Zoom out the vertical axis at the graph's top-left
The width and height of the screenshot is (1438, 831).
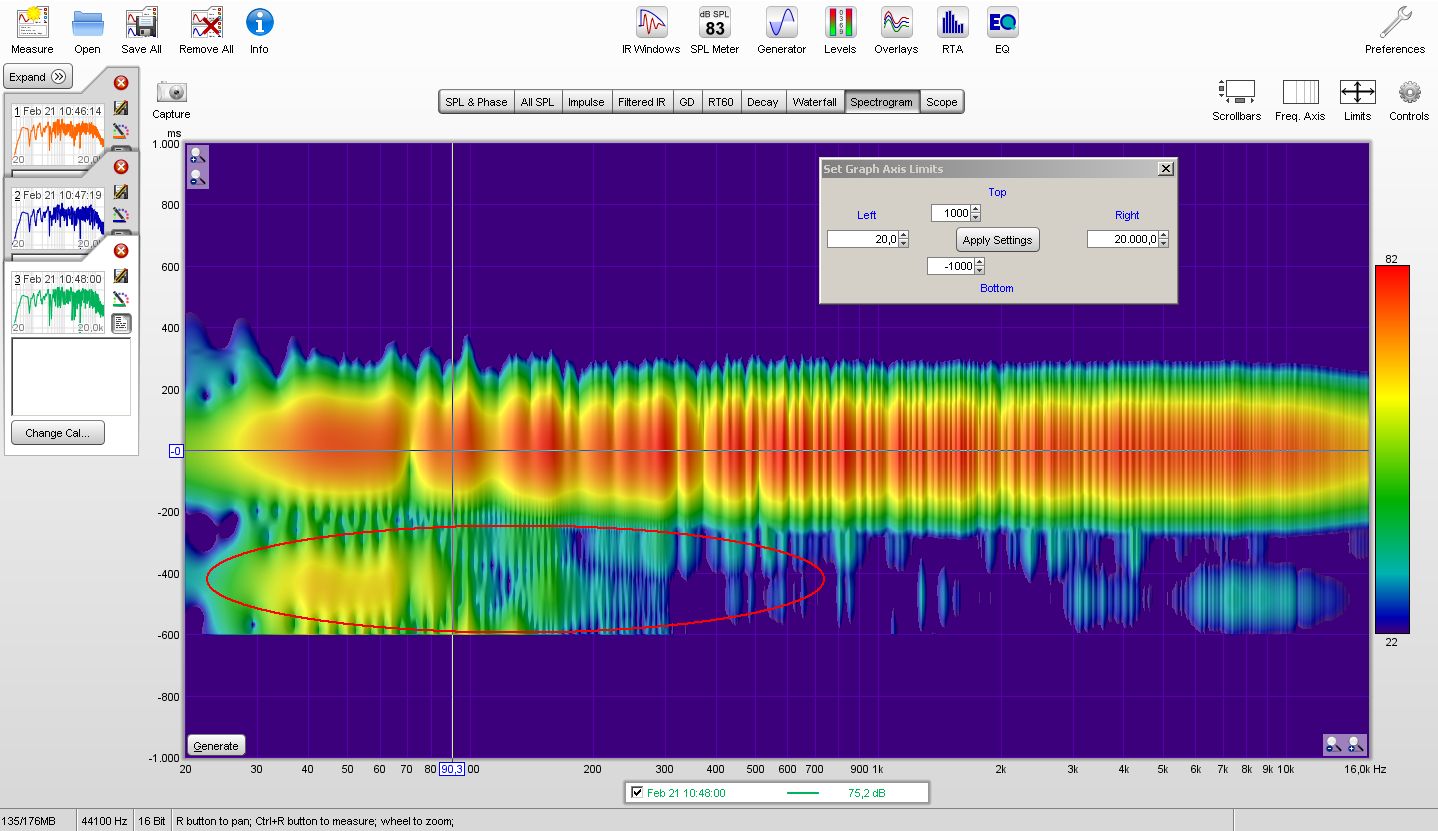click(198, 177)
